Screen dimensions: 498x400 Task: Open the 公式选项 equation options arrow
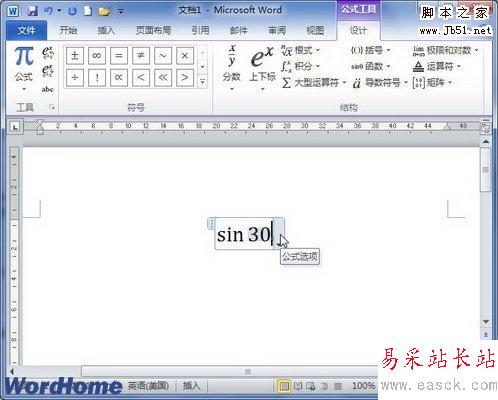(x=279, y=234)
